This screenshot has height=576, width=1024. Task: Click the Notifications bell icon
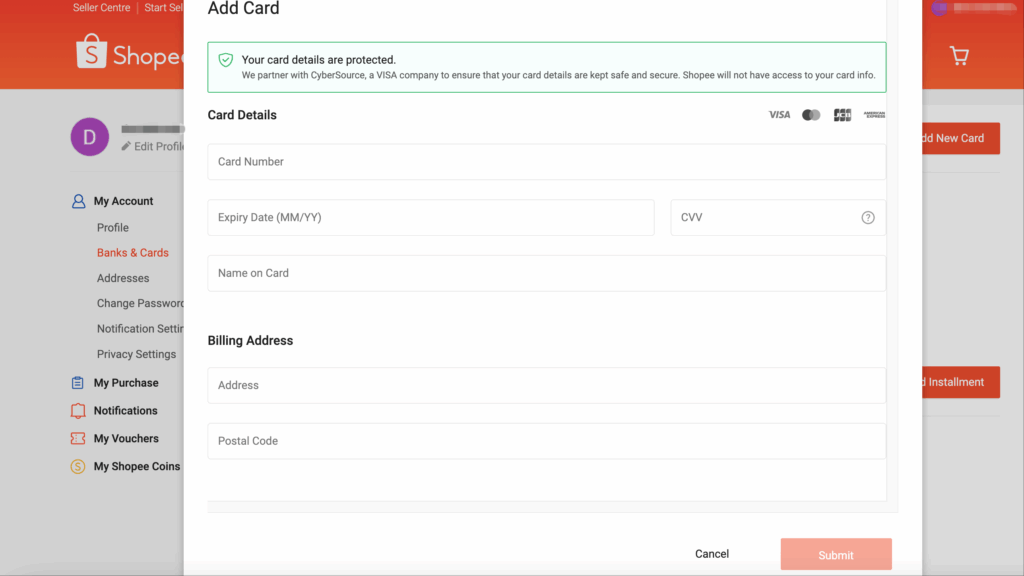tap(78, 411)
